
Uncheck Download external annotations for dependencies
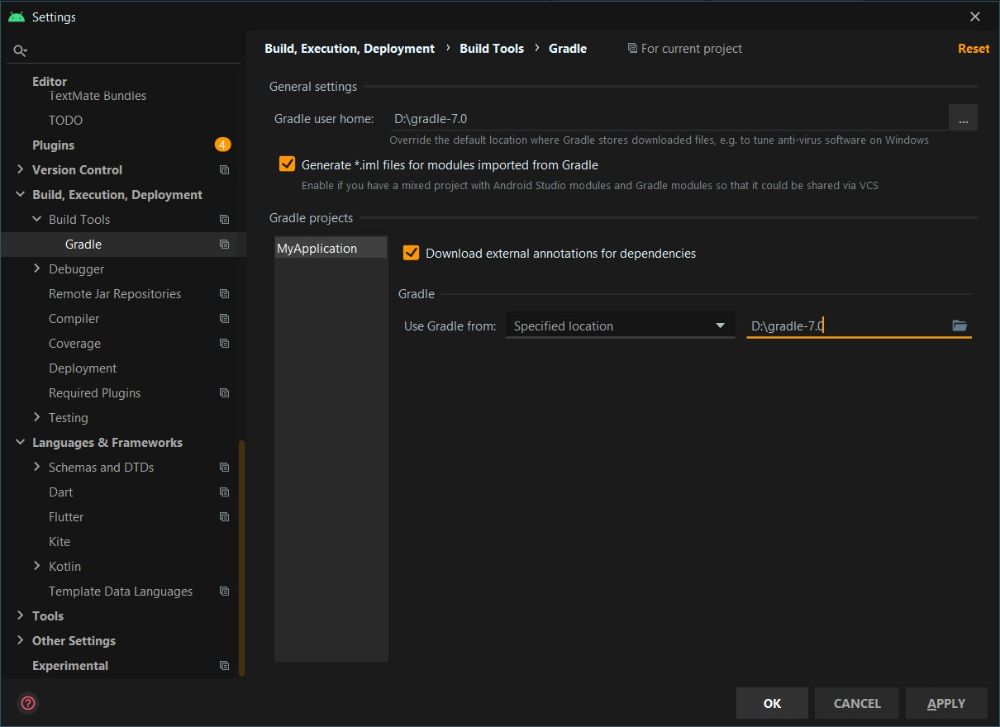coord(411,253)
